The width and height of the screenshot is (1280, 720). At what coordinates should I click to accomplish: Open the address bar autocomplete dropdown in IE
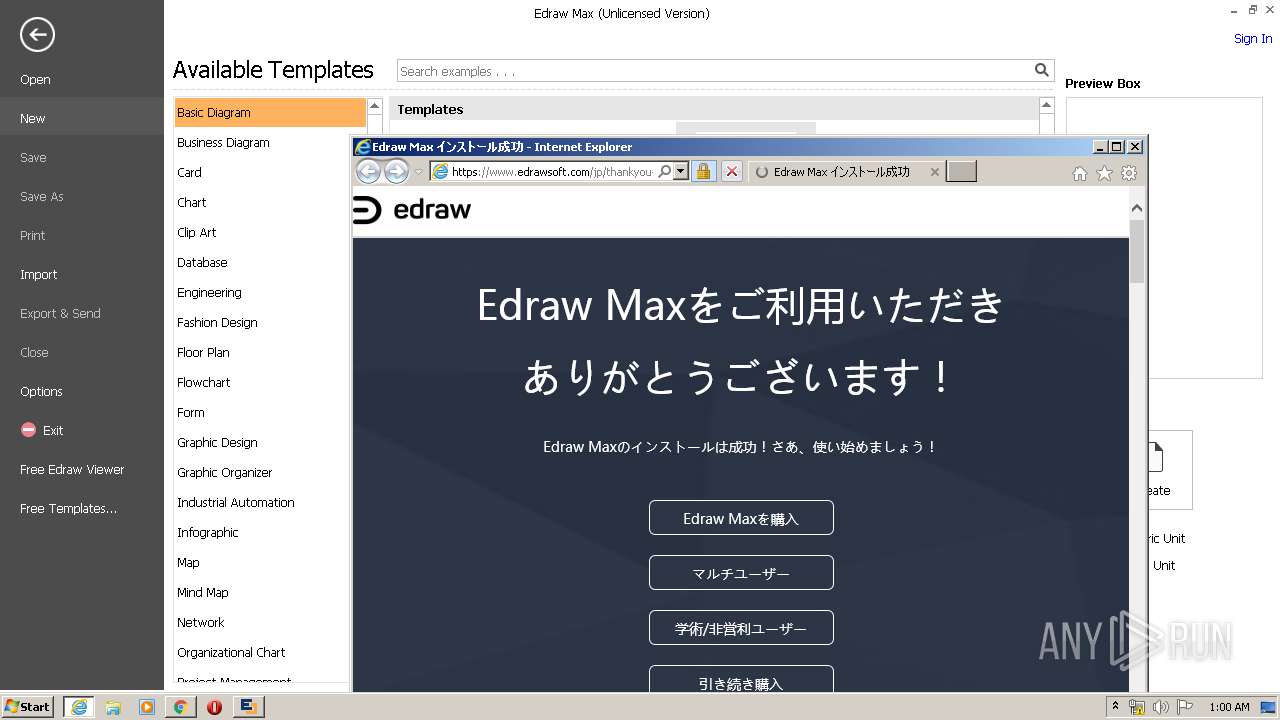point(681,171)
